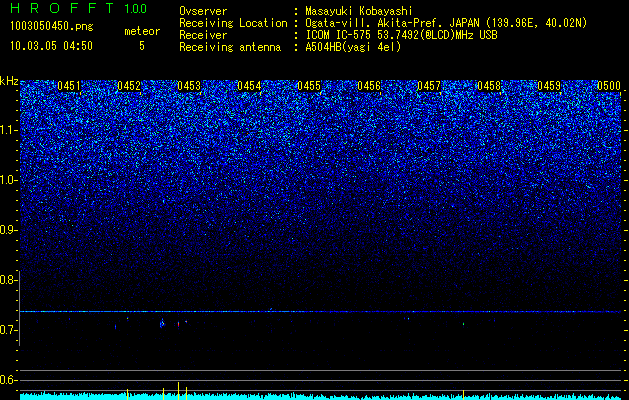The image size is (629, 400).
Task: Click the 'Ovserver' field label
Action: (203, 11)
